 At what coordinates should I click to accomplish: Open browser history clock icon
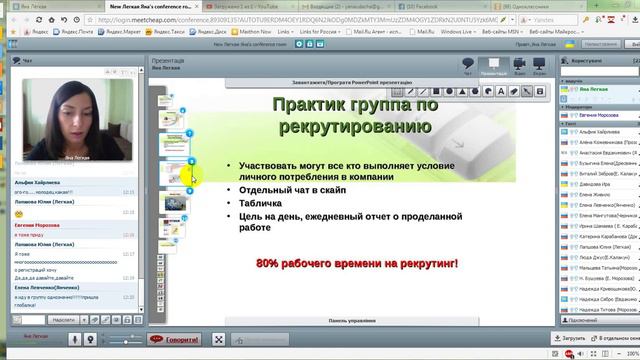click(77, 20)
